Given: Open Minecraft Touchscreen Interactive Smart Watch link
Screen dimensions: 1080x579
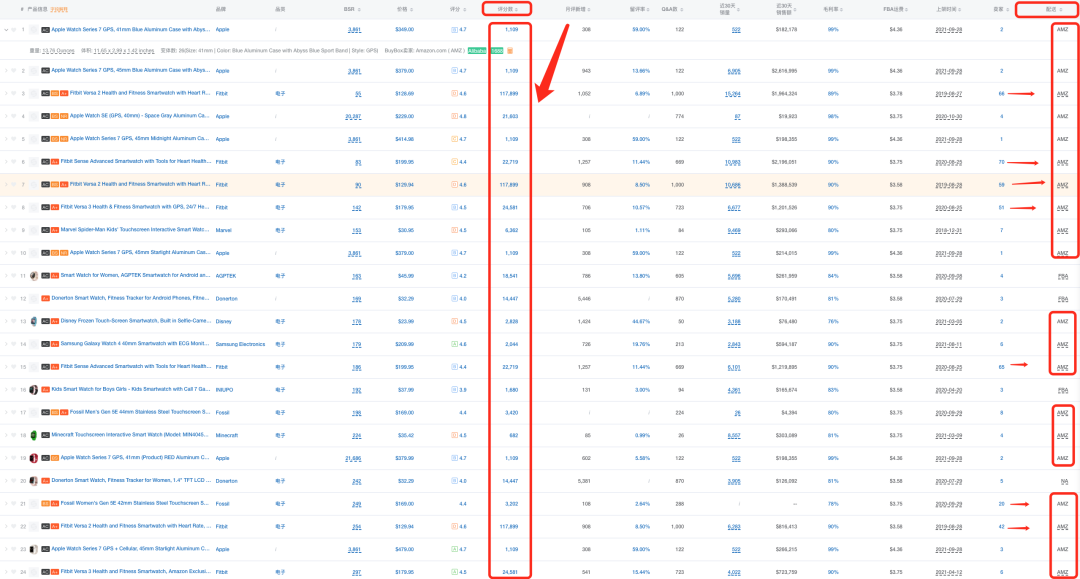Looking at the screenshot, I should [x=131, y=435].
